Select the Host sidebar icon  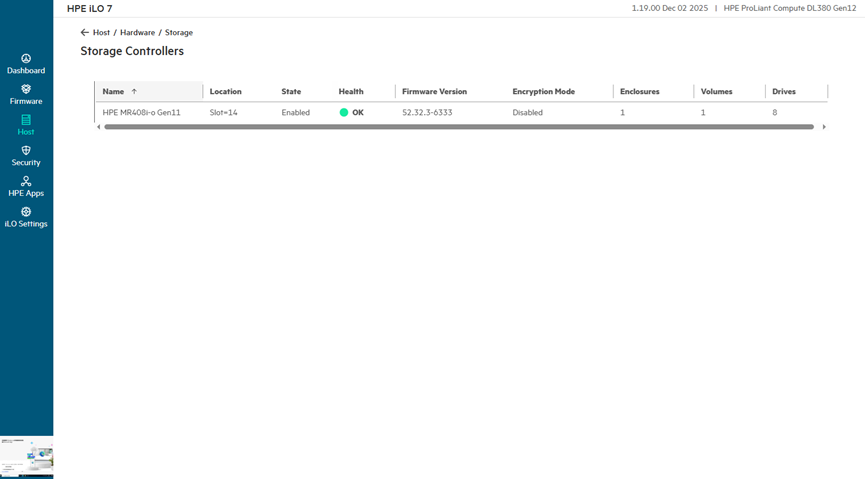point(26,120)
